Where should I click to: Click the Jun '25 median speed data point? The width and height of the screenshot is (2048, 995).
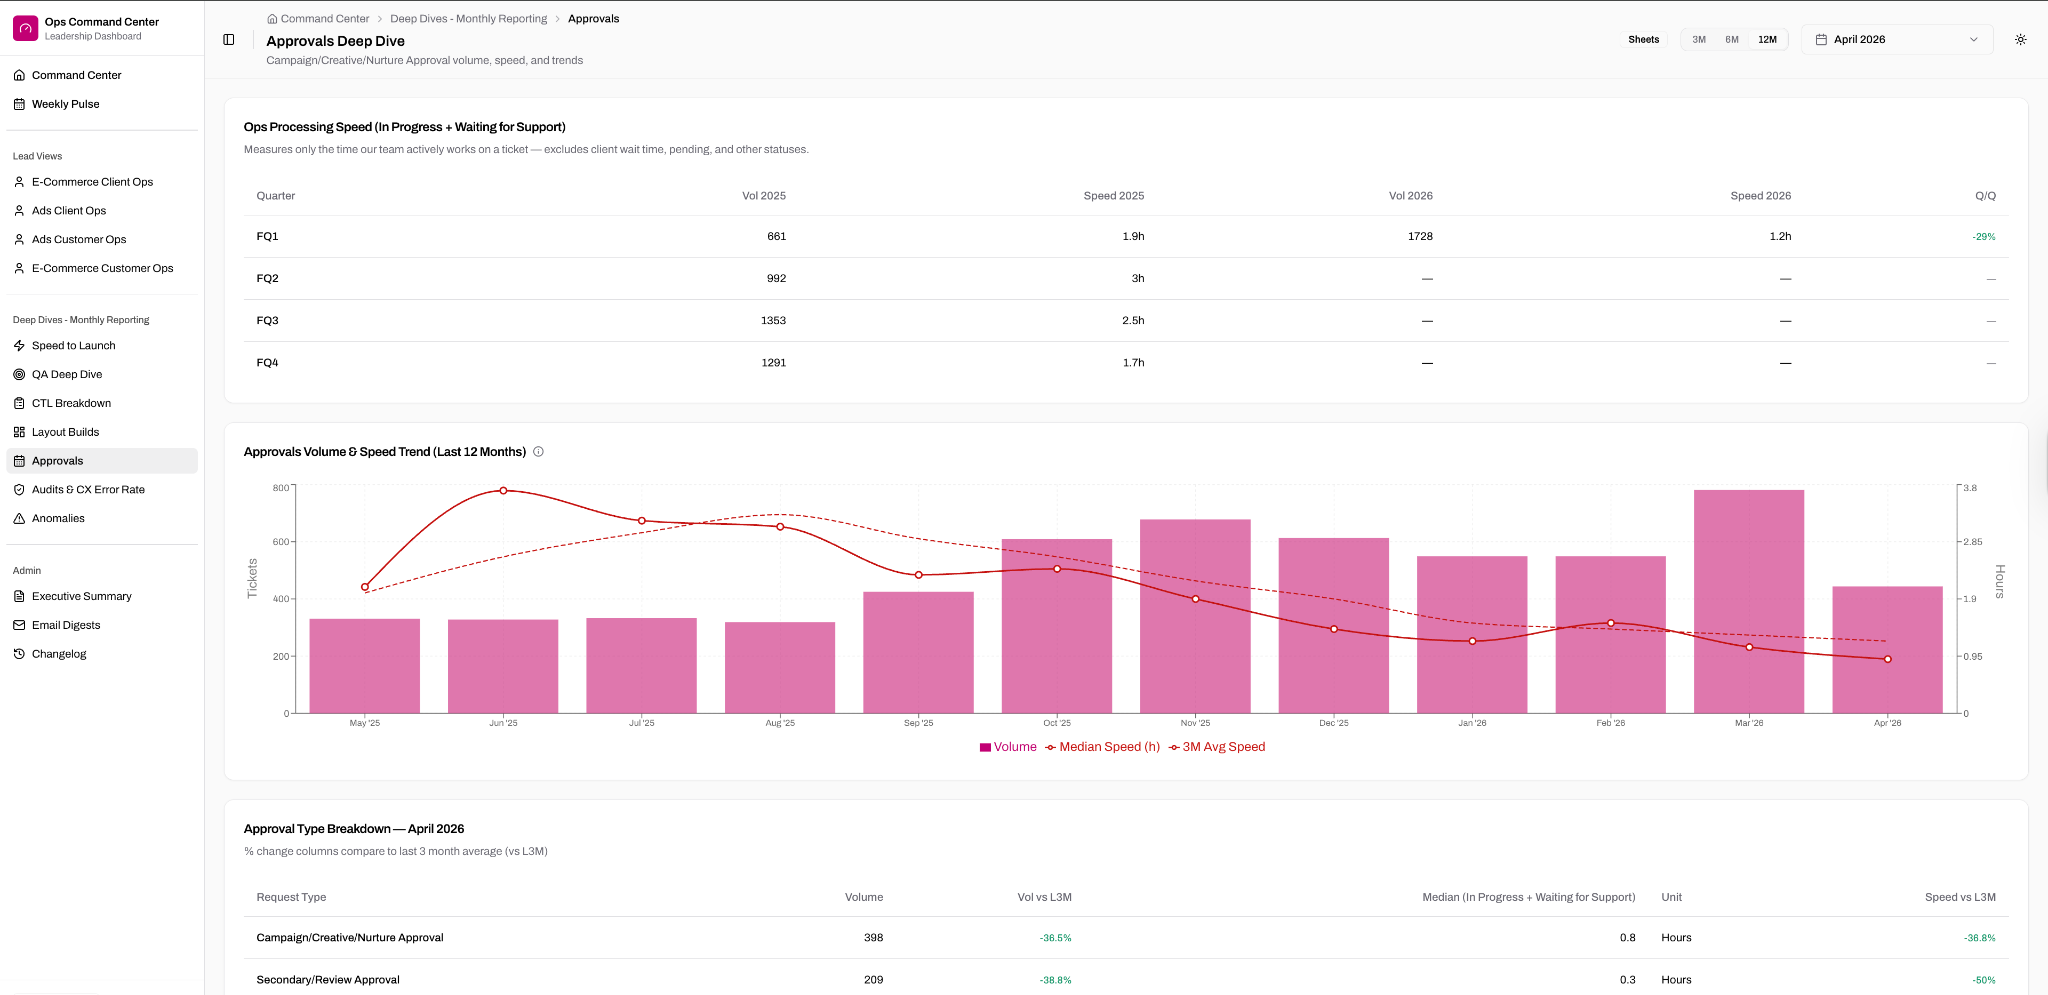click(503, 491)
